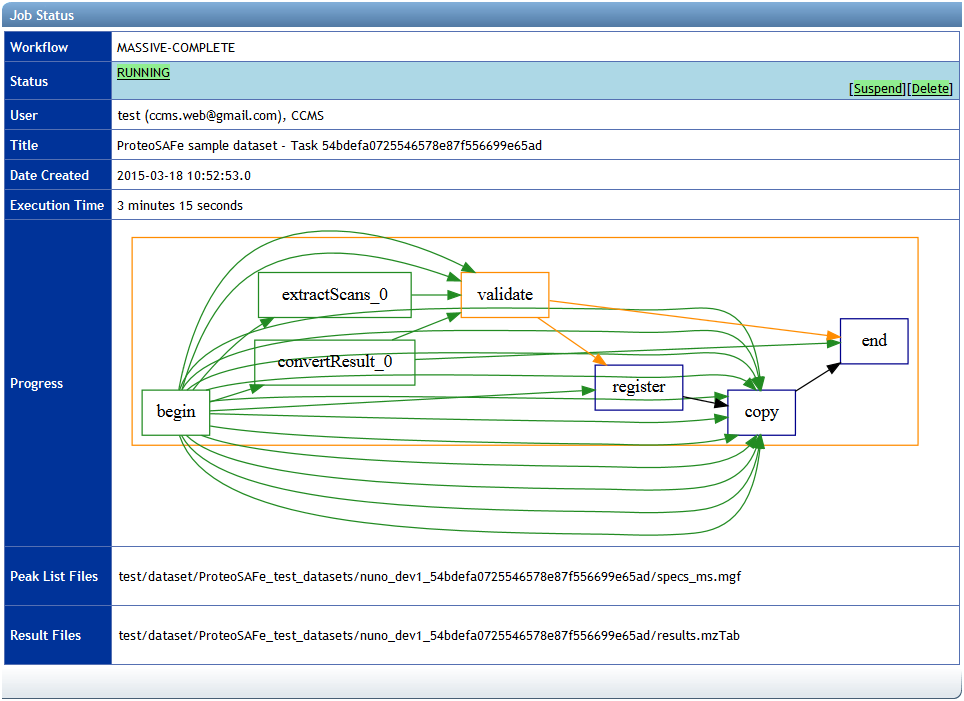Select the Workflow row label
This screenshot has height=701, width=964.
[x=39, y=47]
